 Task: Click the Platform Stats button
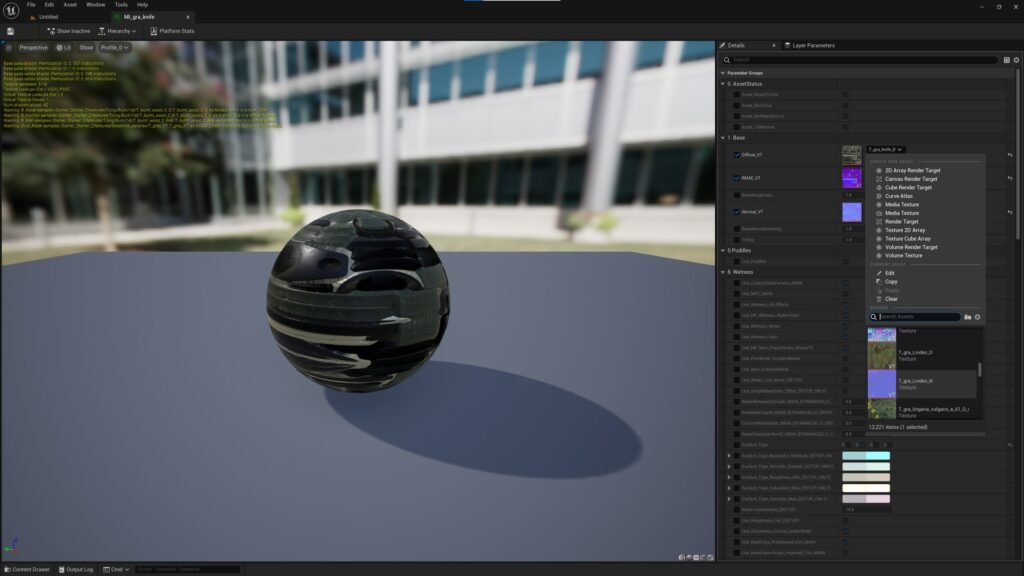click(x=172, y=31)
